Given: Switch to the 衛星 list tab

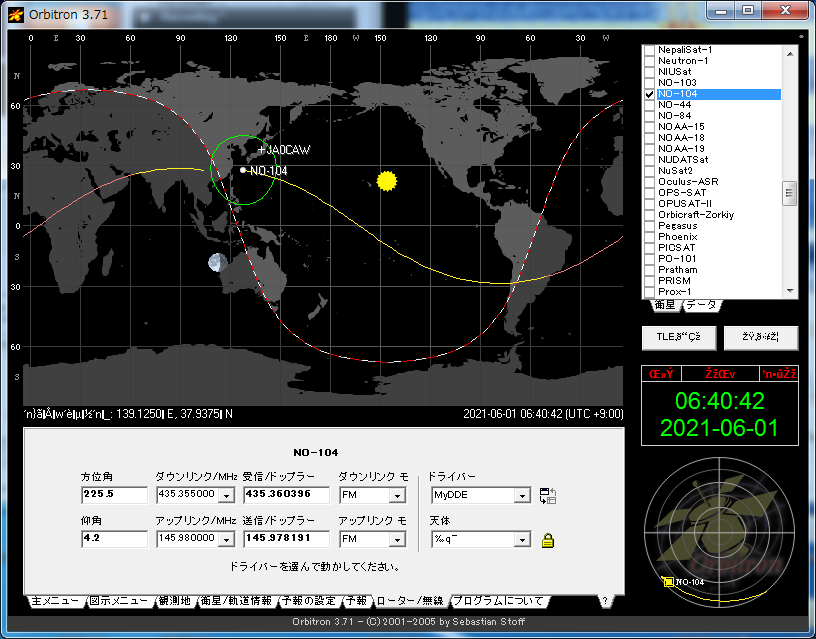Looking at the screenshot, I should tap(665, 305).
